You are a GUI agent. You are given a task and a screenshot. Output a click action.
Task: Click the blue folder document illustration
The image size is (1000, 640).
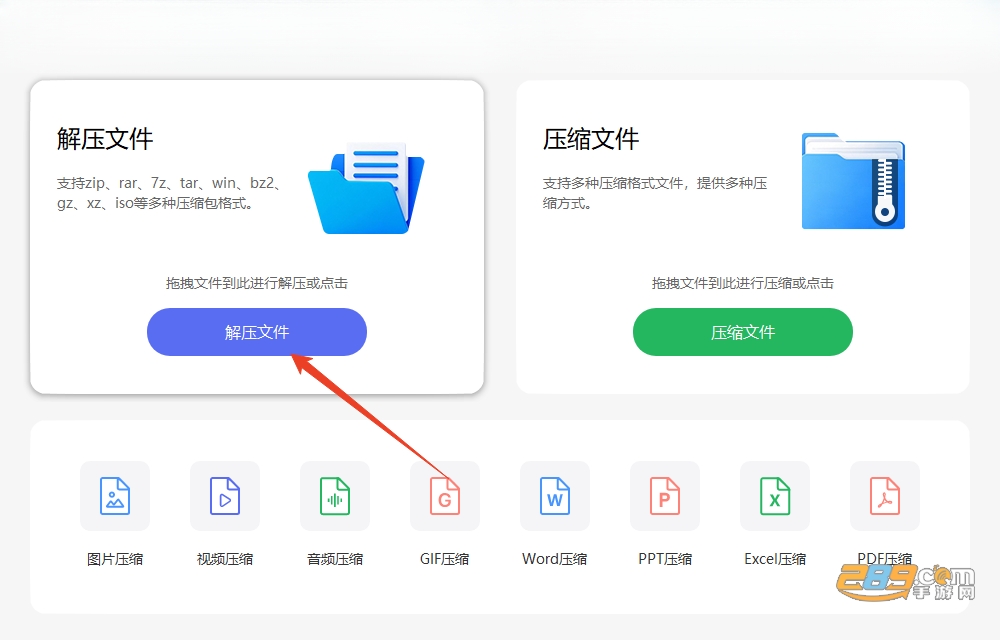[x=366, y=188]
